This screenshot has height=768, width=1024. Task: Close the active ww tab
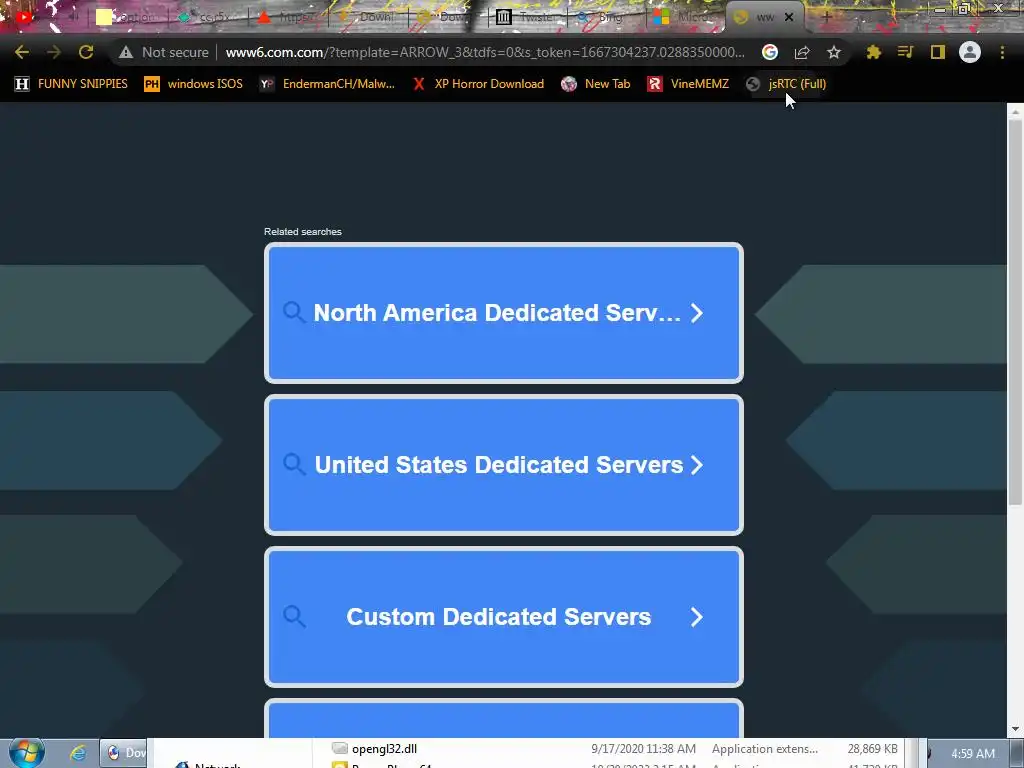tap(789, 17)
